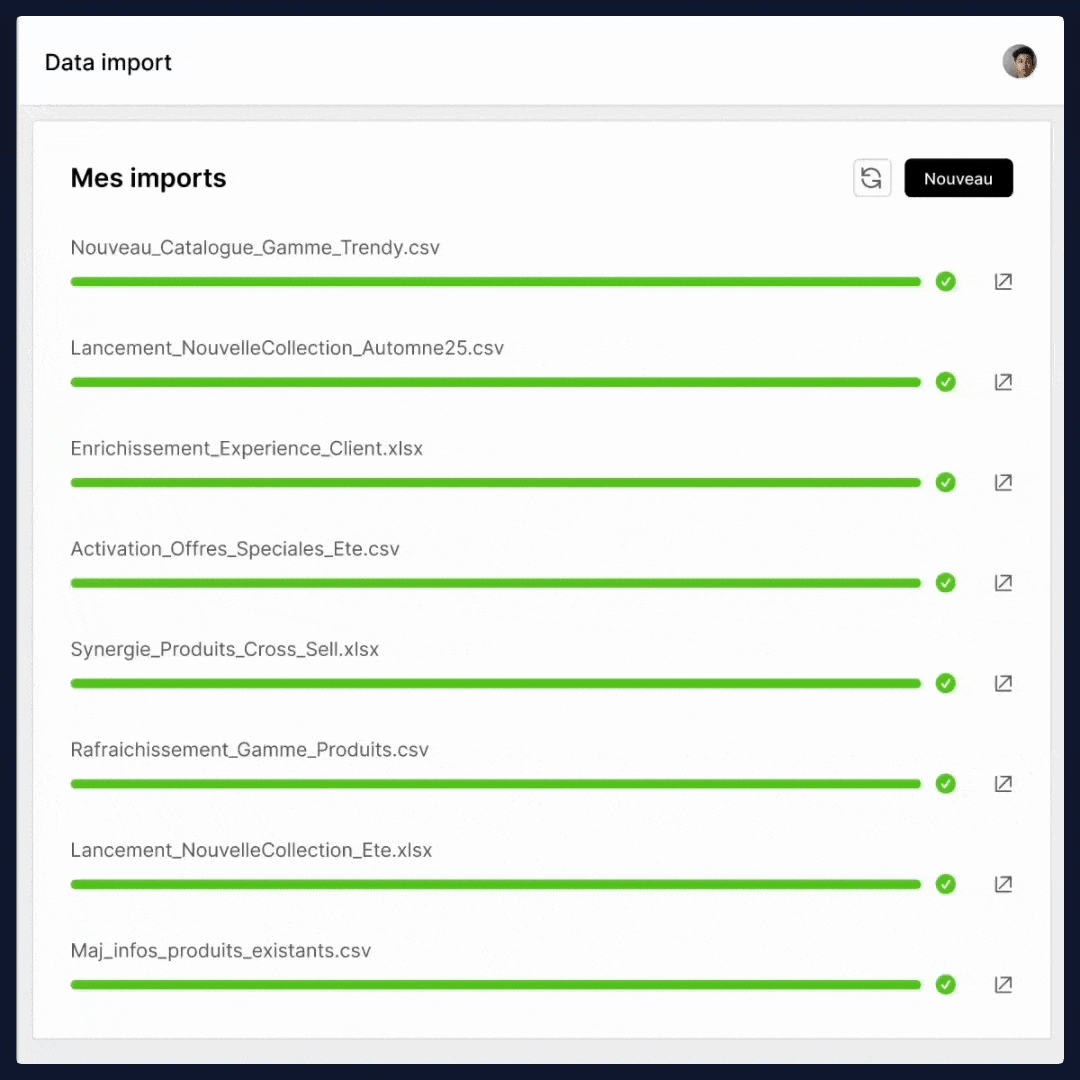
Task: Click the Mes imports heading
Action: [148, 178]
